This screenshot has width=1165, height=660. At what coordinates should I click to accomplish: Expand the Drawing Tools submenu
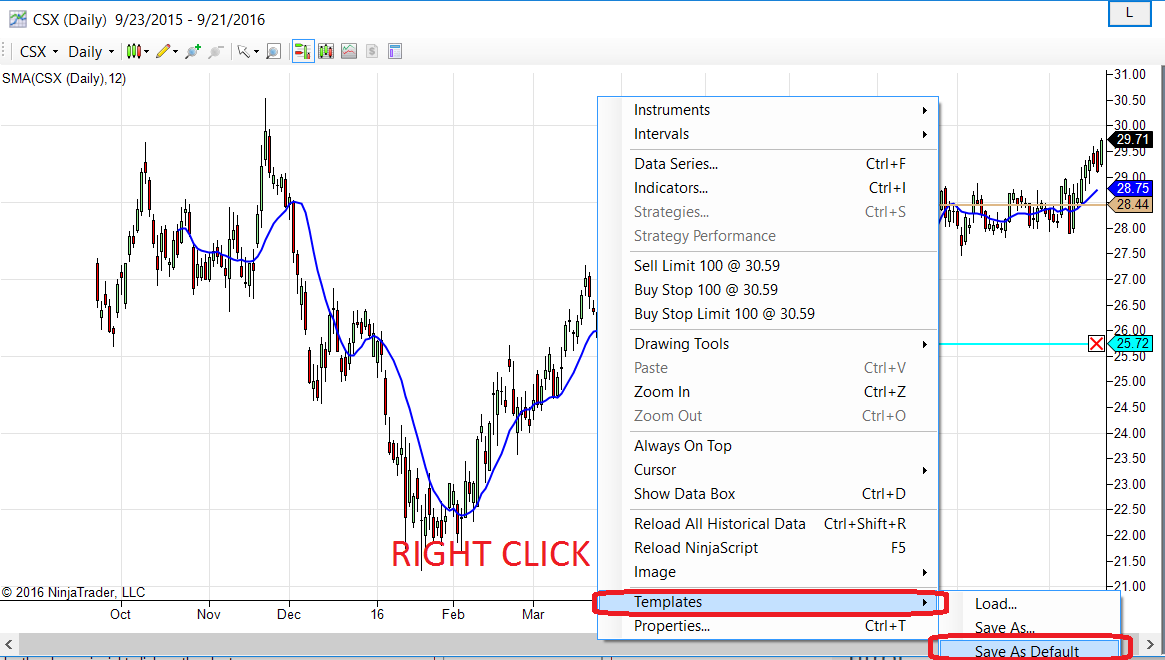(x=768, y=344)
